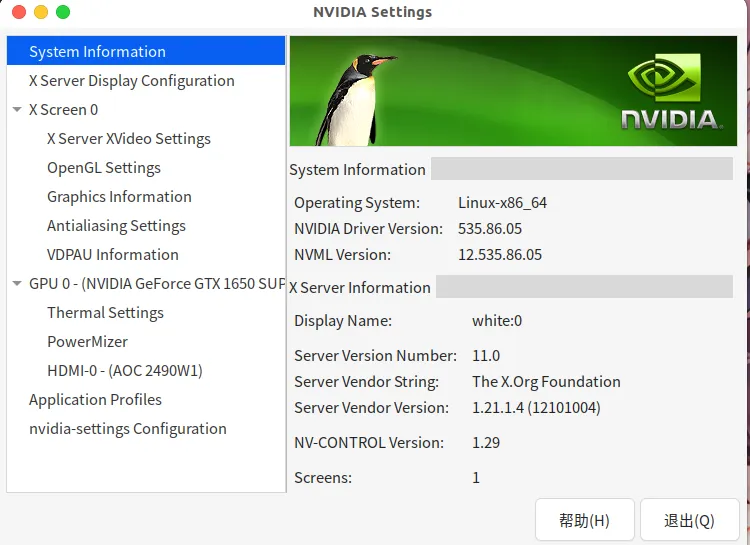750x545 pixels.
Task: Collapse the X Screen 0 tree node
Action: [x=17, y=110]
